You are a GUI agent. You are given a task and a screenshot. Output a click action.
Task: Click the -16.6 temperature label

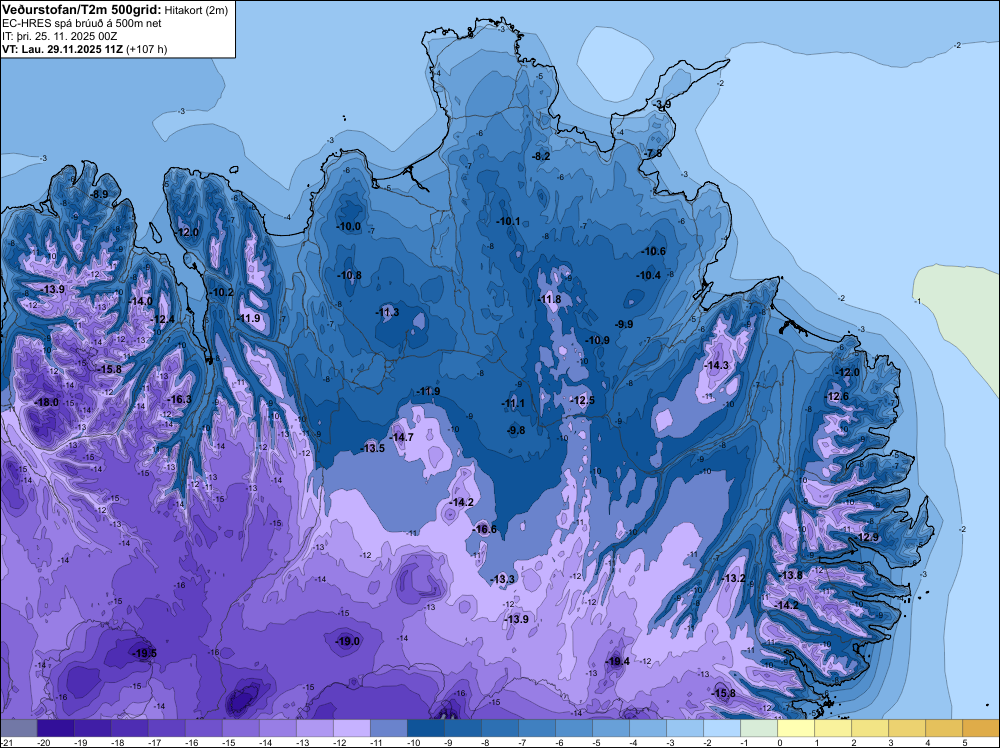point(485,529)
